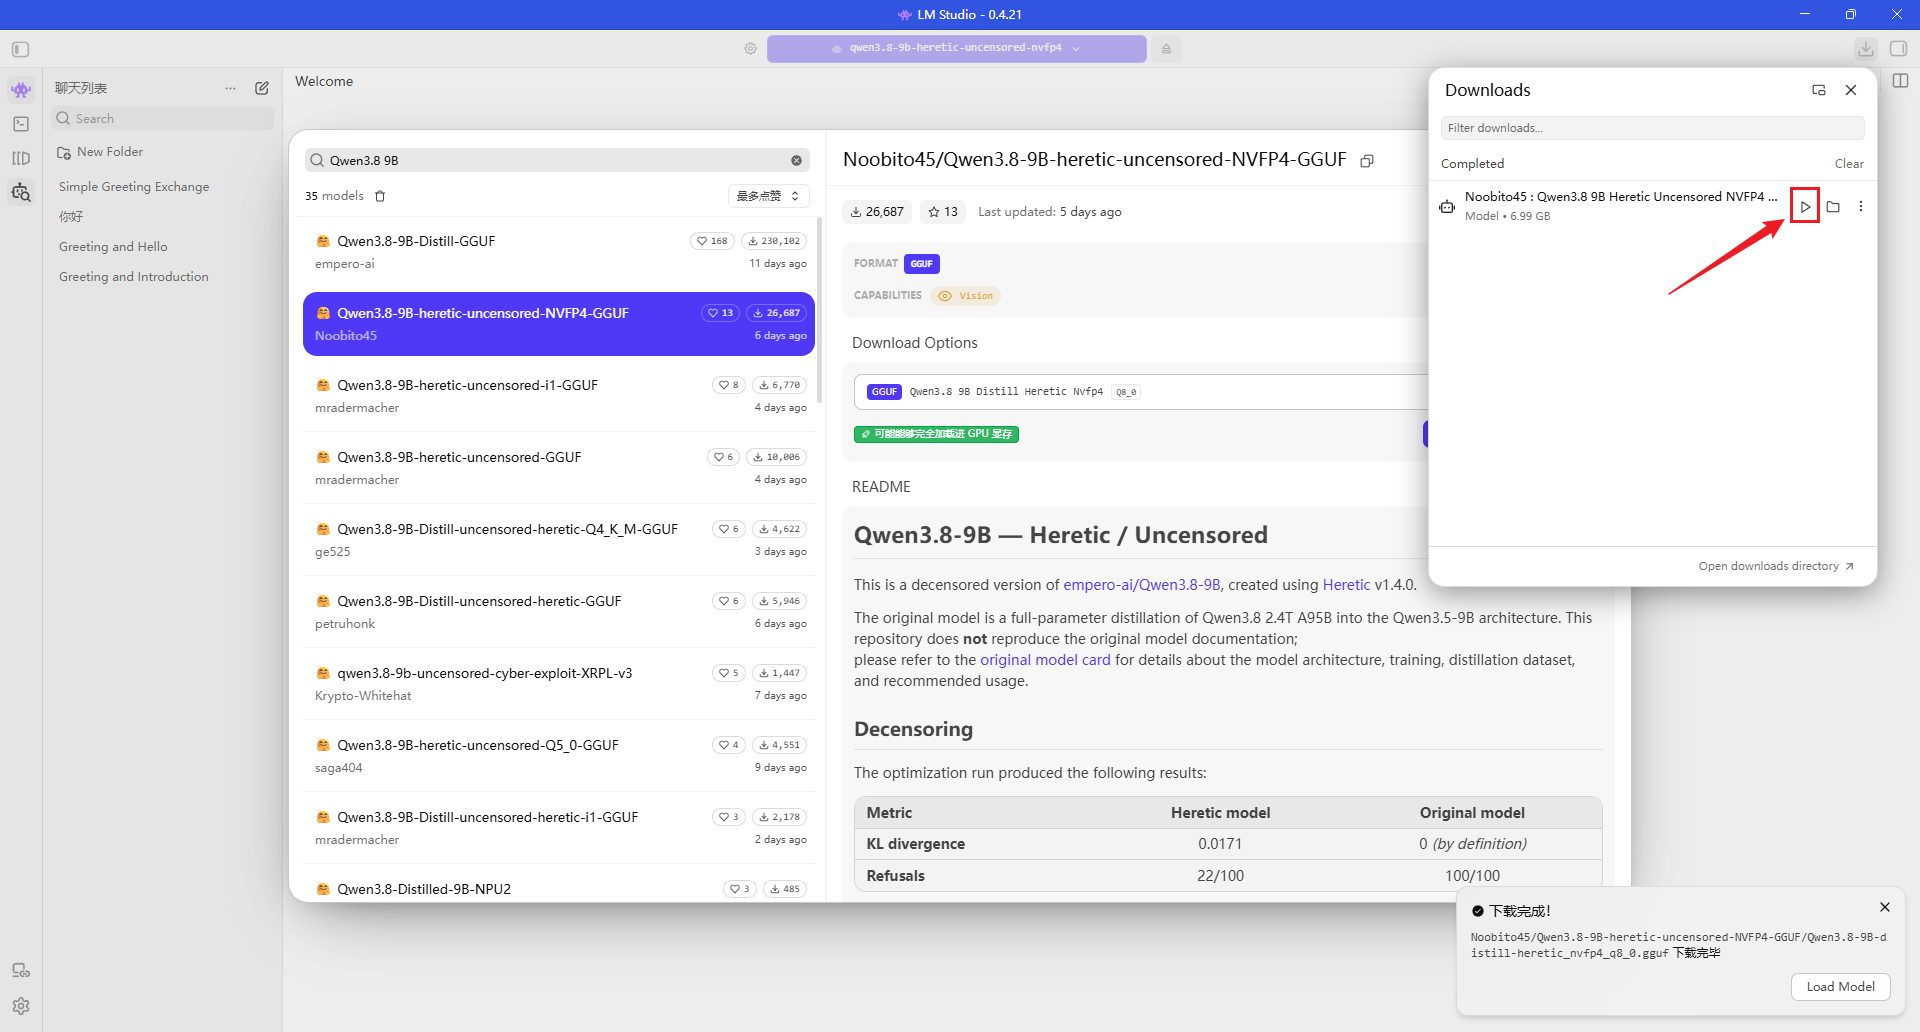Screen dimensions: 1920x1032
Task: Open the 你好 chat
Action: 71,217
